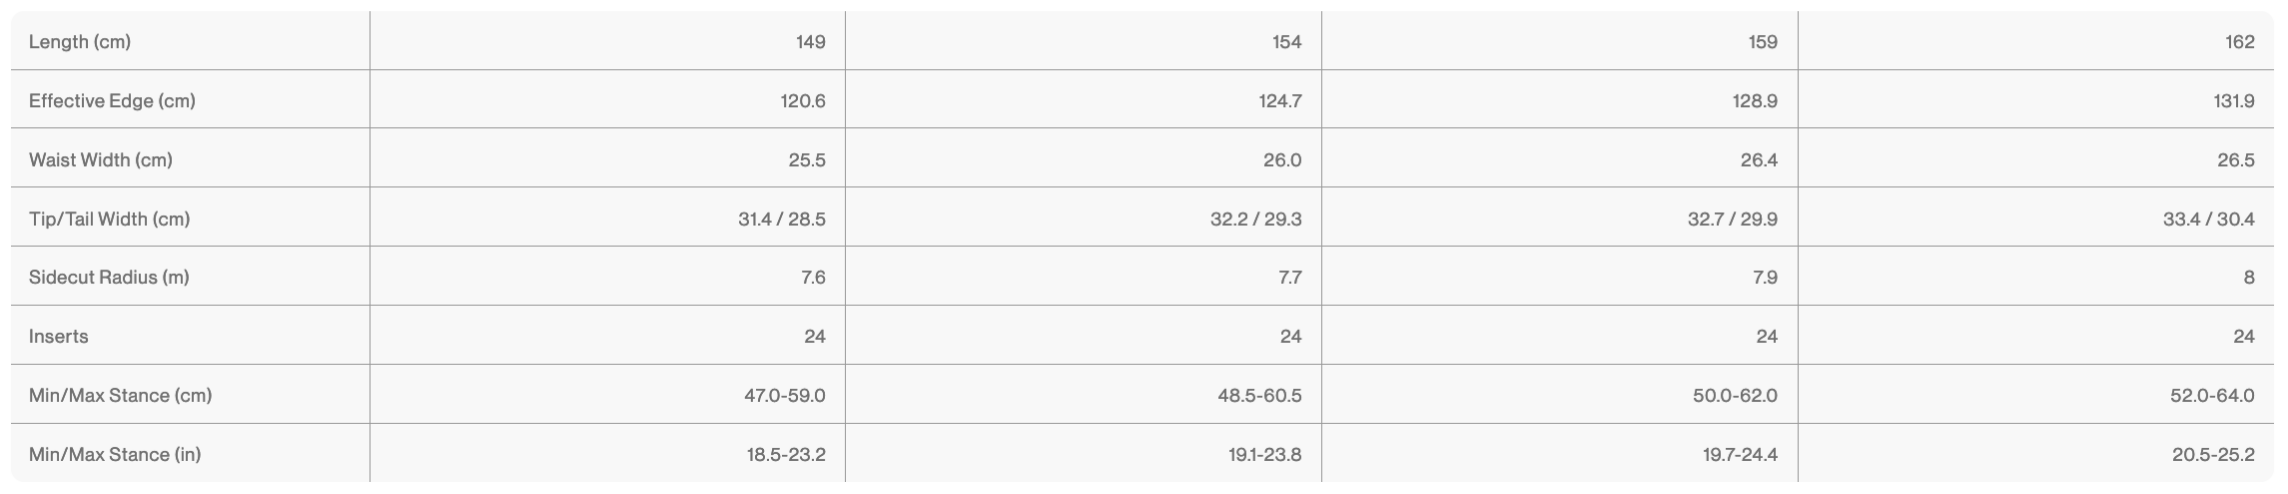Select the 7.9 sidecut radius value

tap(1765, 277)
